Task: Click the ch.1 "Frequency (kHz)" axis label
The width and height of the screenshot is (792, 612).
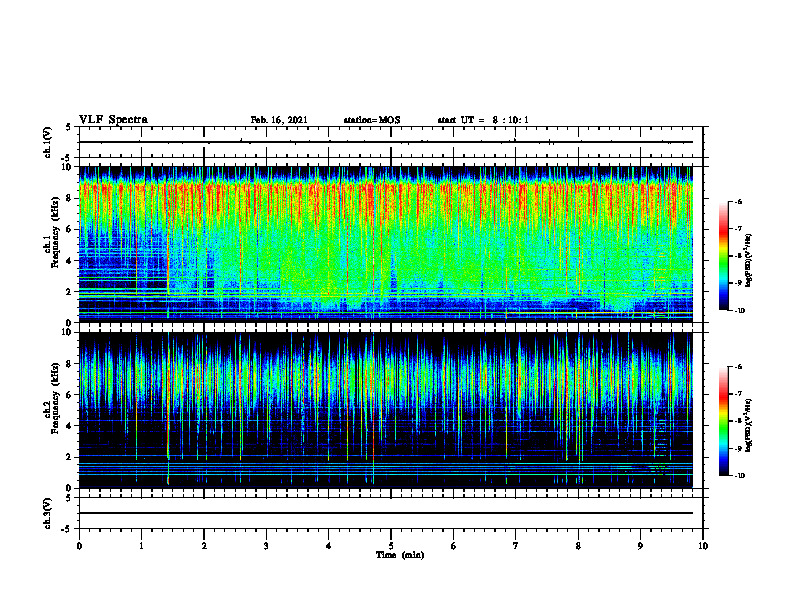Action: tap(55, 232)
